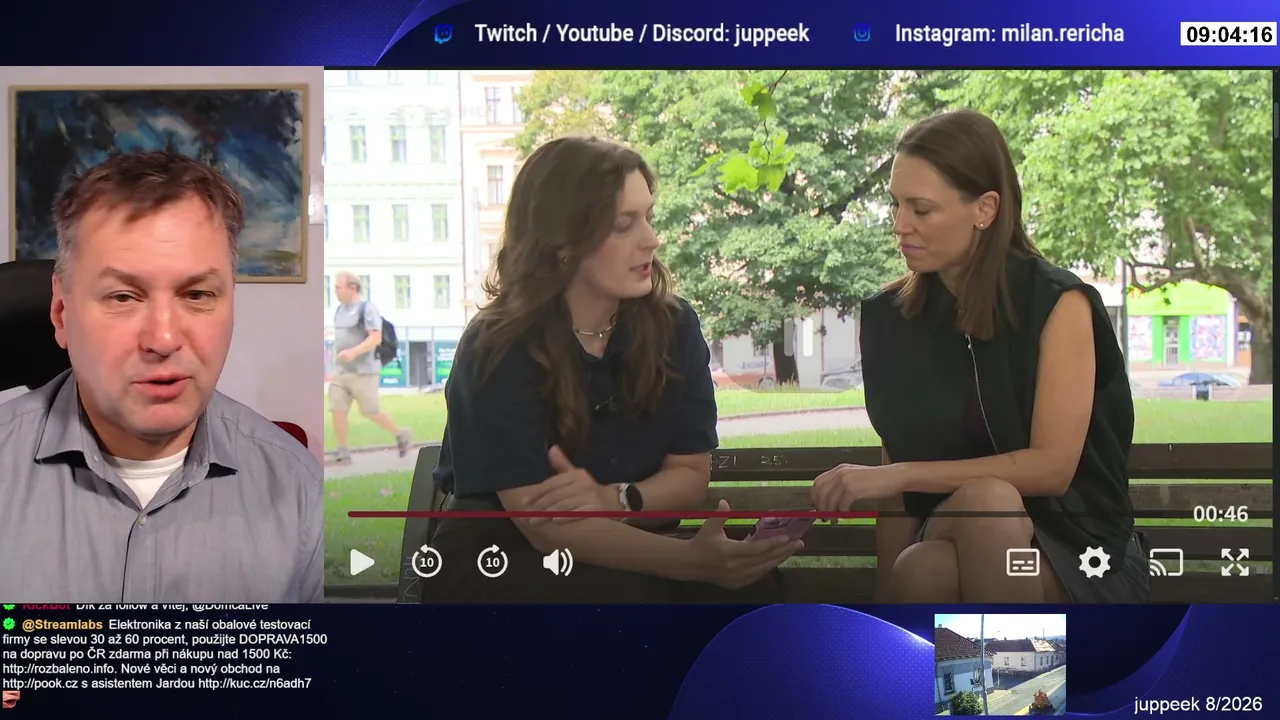Click the @Streamlabs username in chat

[x=62, y=624]
